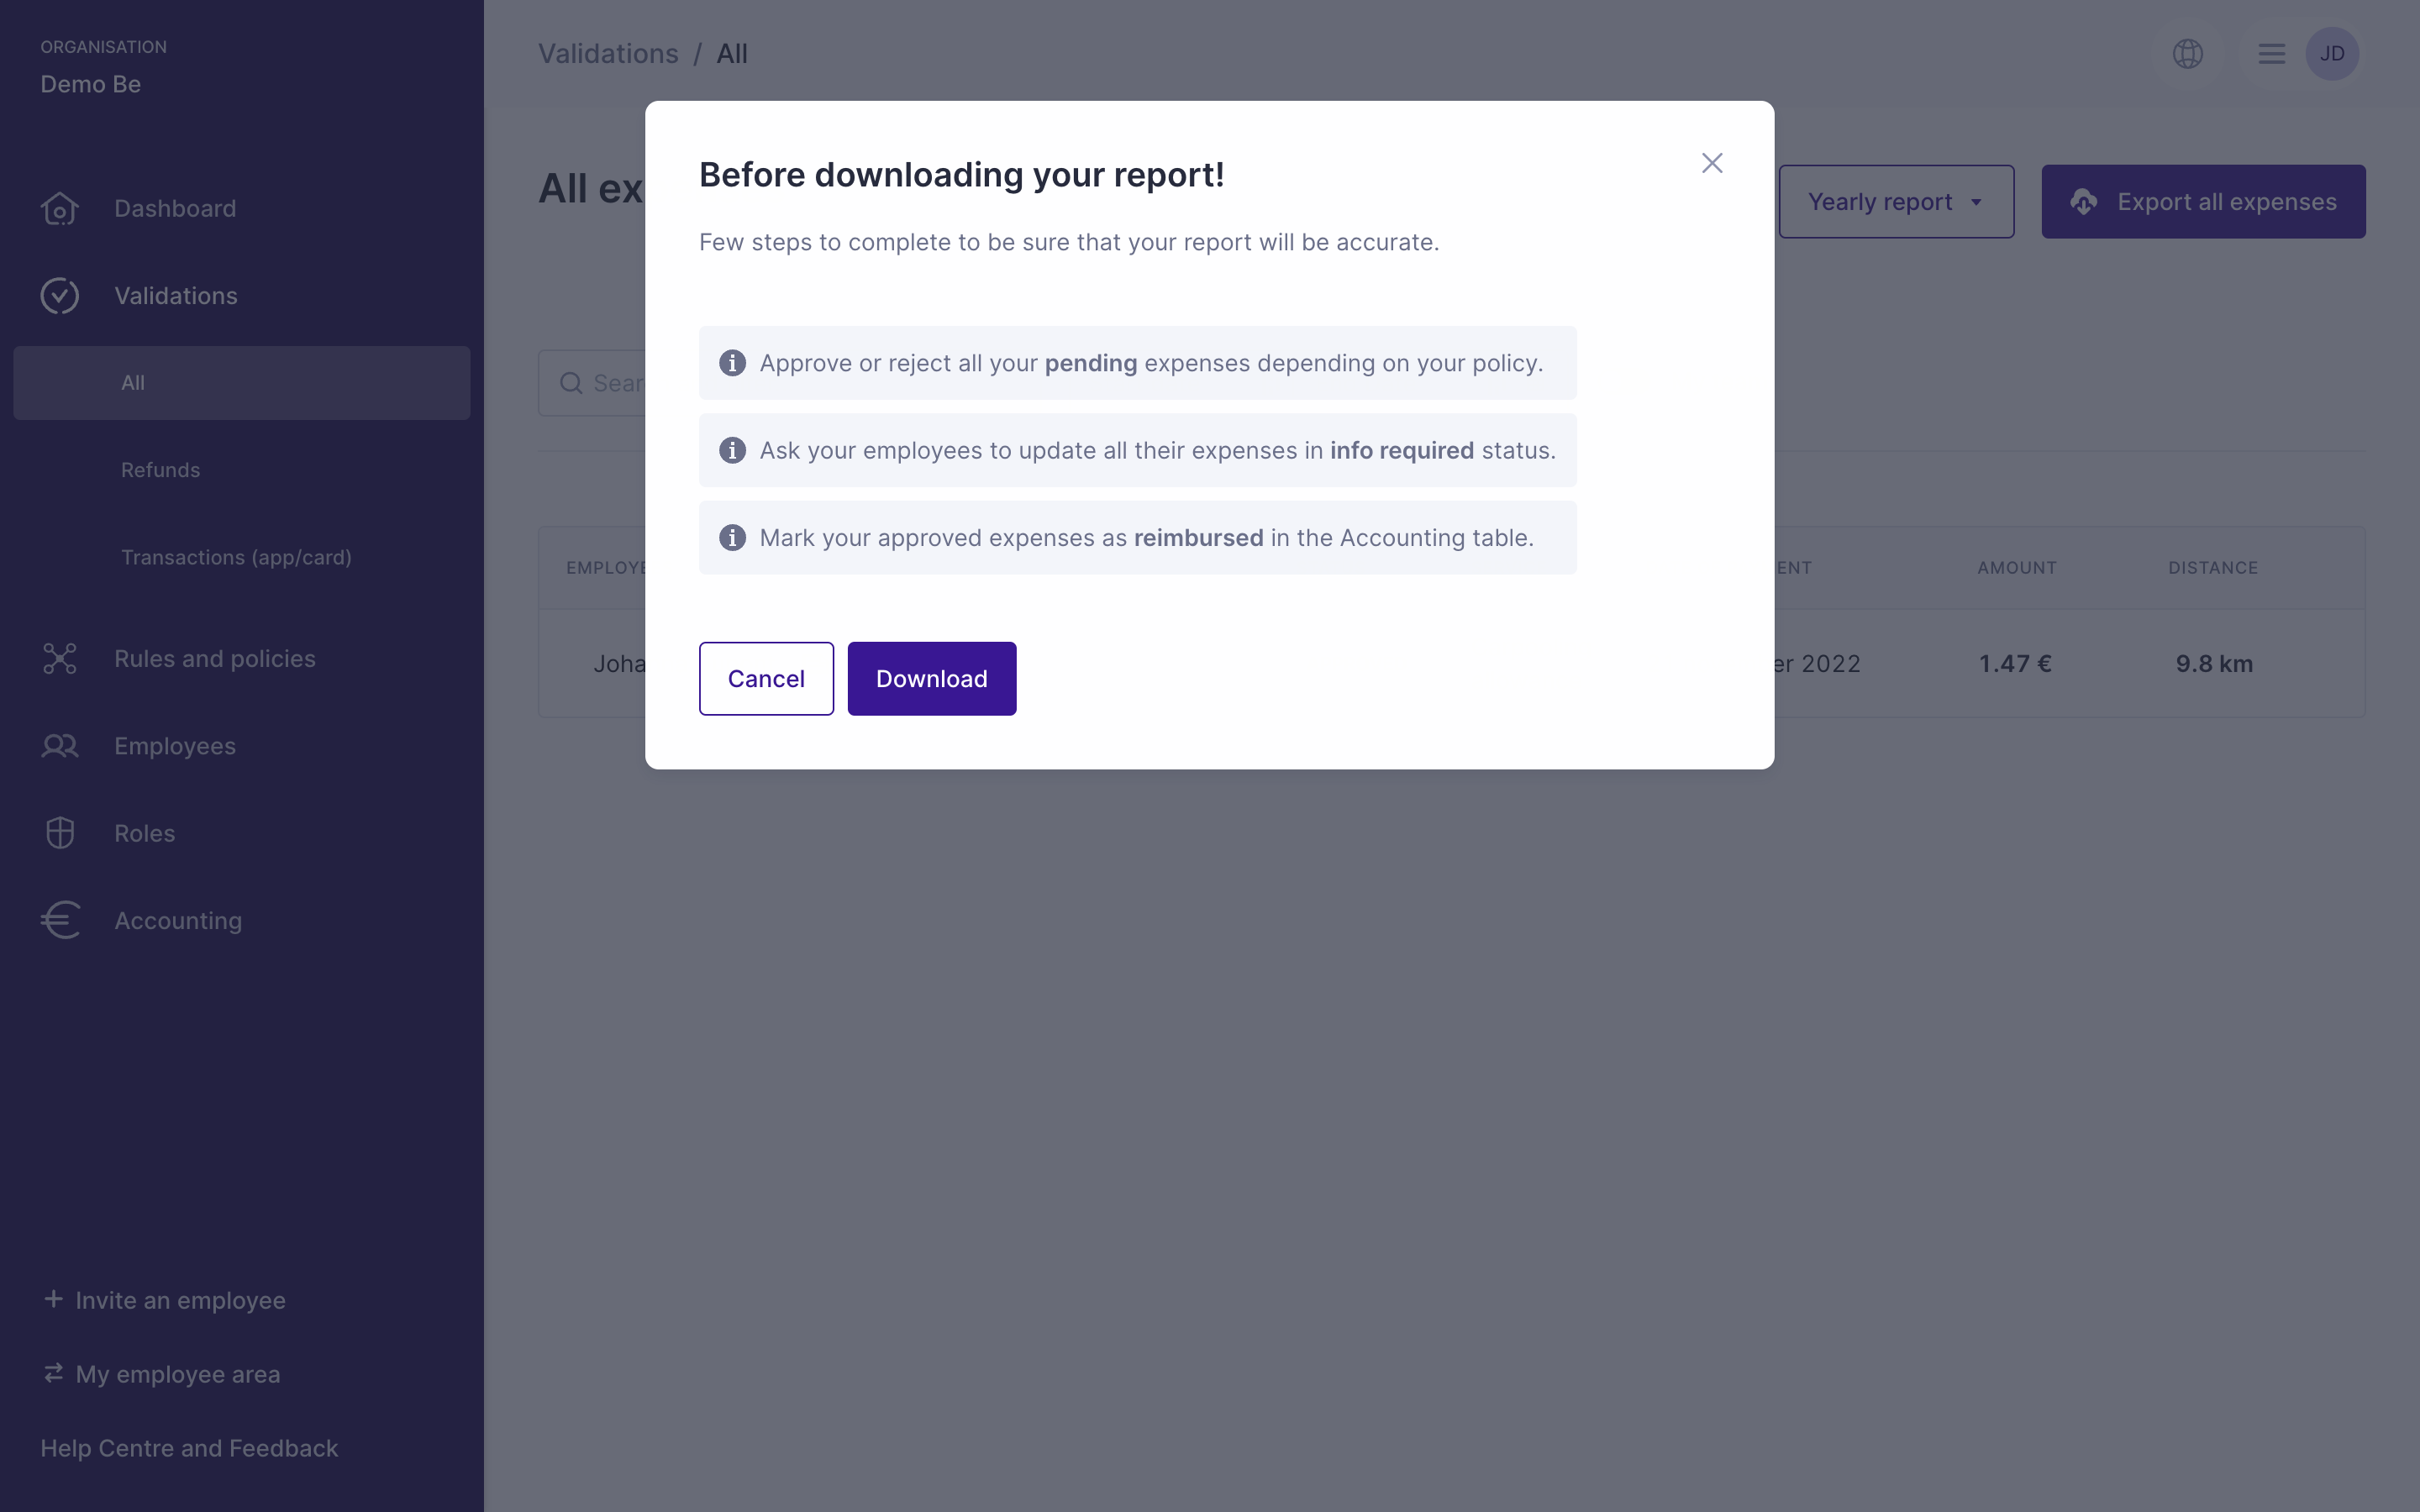Click Export all expenses button
The width and height of the screenshot is (2420, 1512).
(2203, 202)
